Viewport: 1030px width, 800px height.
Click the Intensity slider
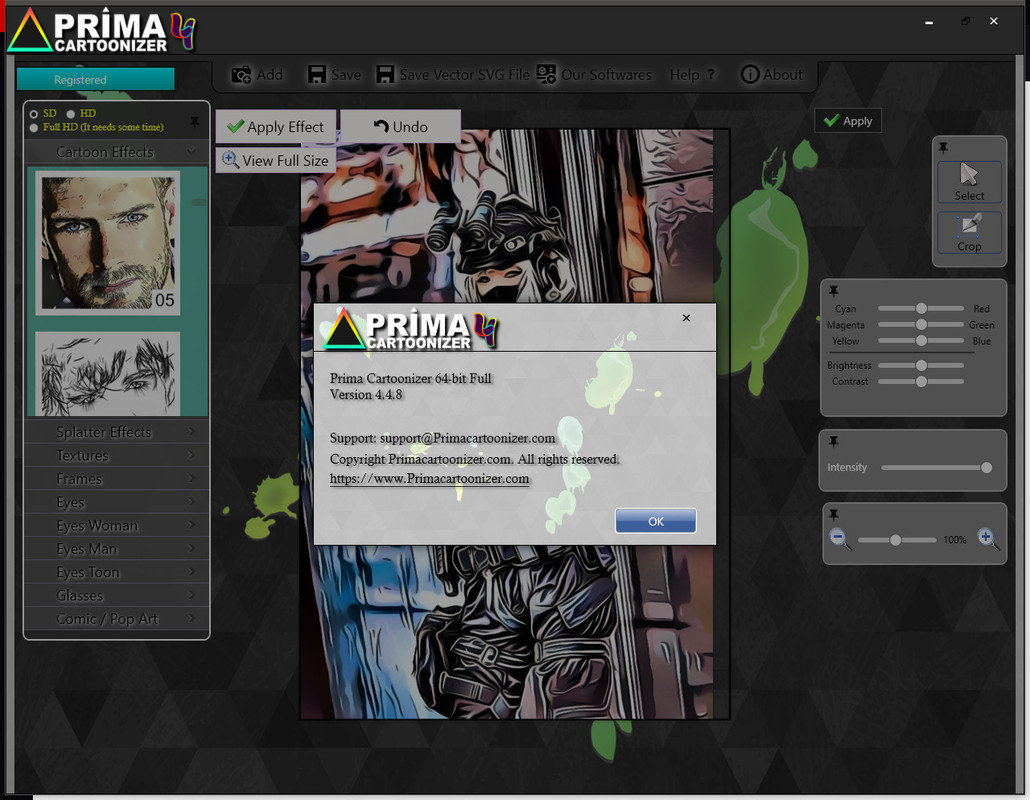pyautogui.click(x=937, y=468)
